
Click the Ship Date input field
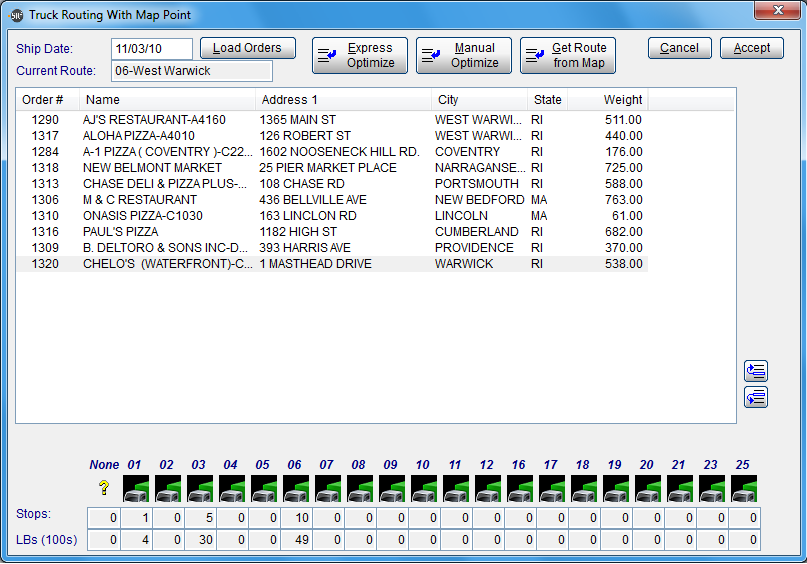(x=151, y=49)
